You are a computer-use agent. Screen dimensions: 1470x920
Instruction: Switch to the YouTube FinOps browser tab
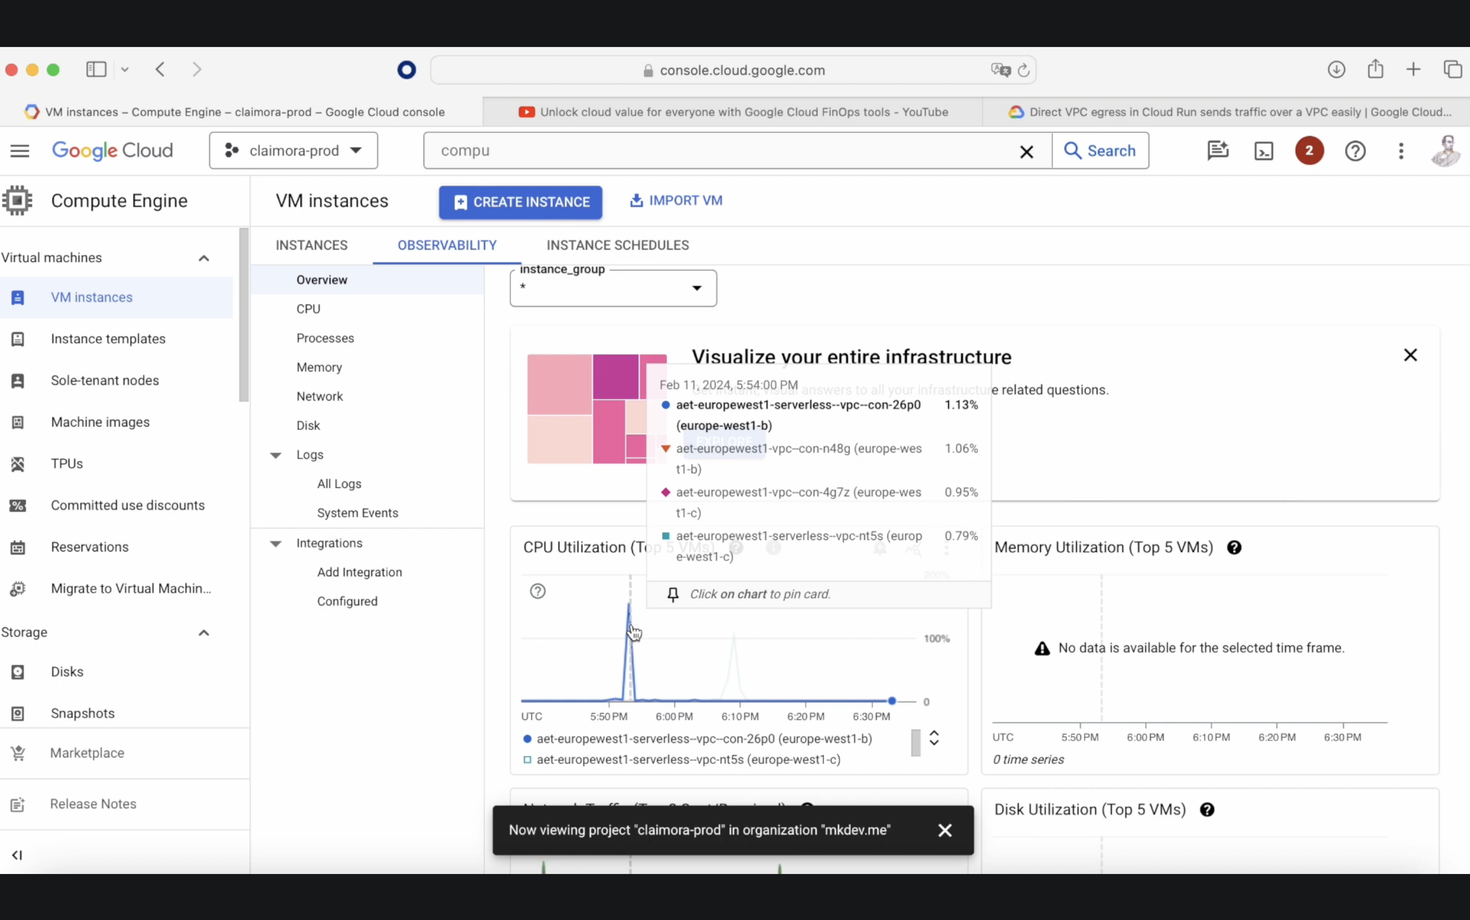[733, 112]
